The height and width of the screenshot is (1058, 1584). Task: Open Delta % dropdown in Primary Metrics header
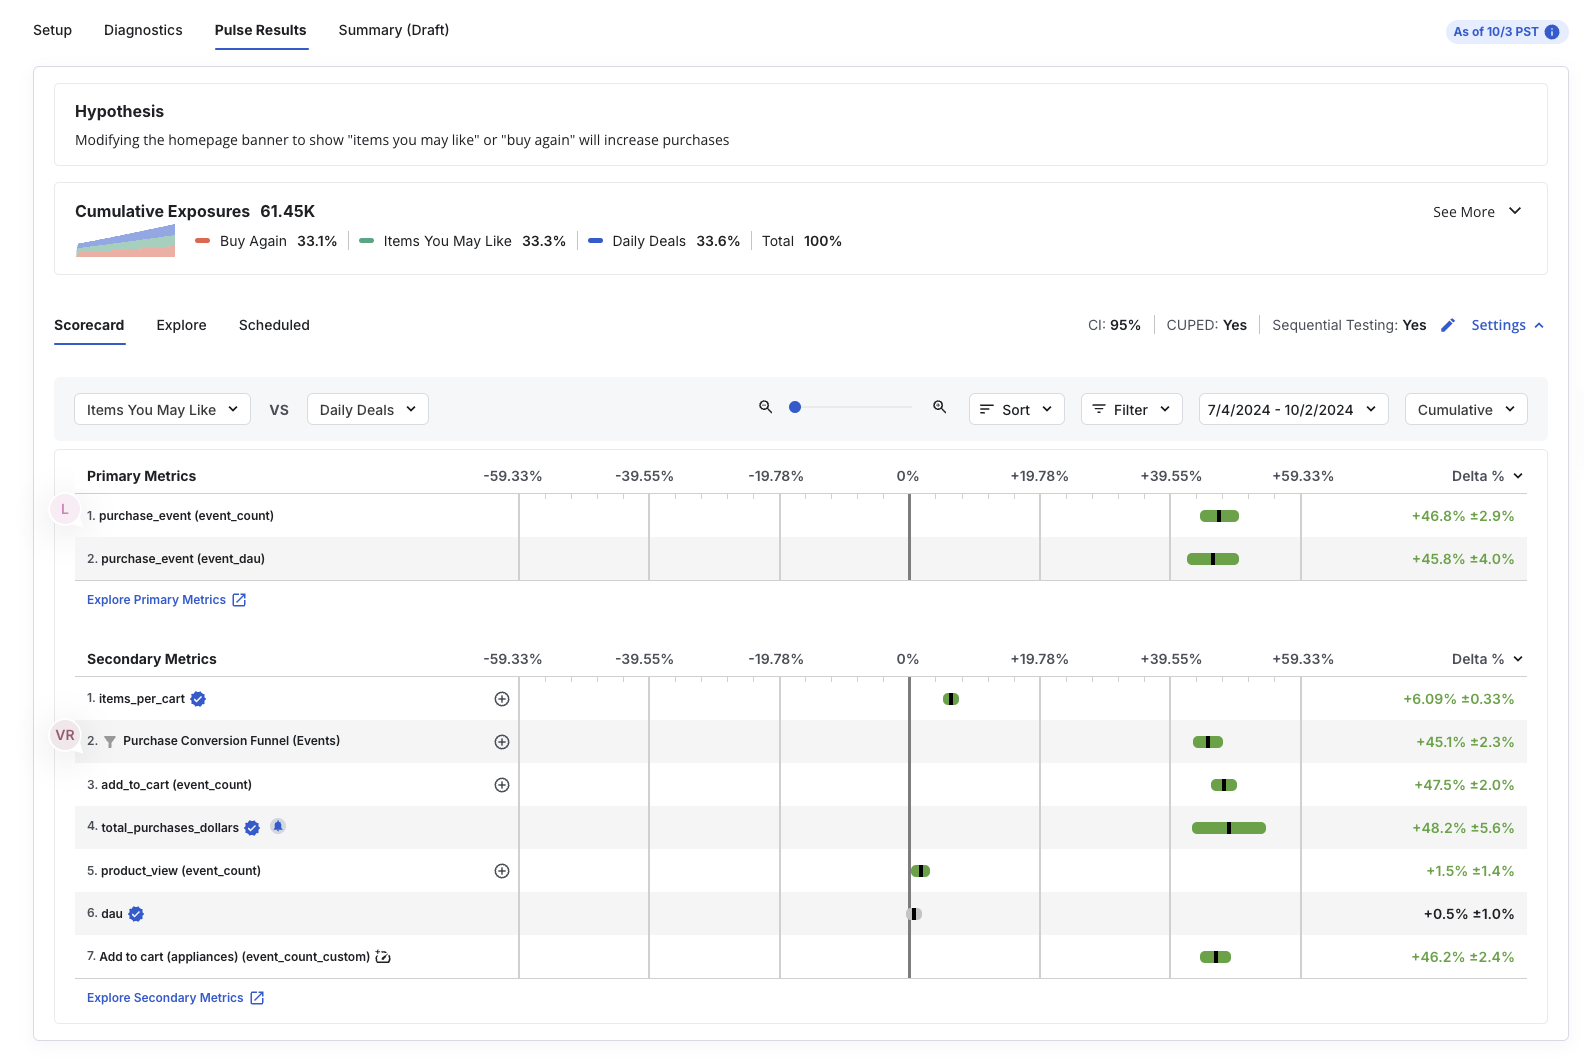point(1487,476)
